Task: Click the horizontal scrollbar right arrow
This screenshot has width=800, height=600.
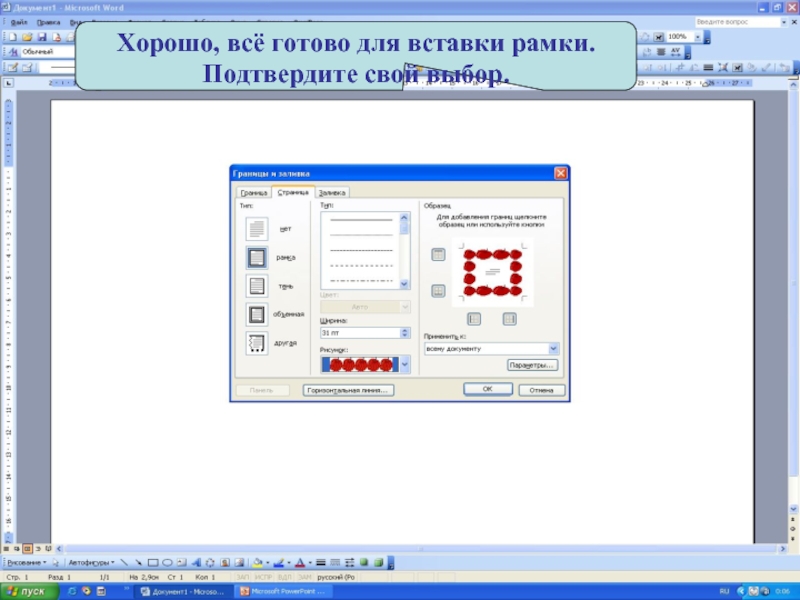Action: coord(783,549)
